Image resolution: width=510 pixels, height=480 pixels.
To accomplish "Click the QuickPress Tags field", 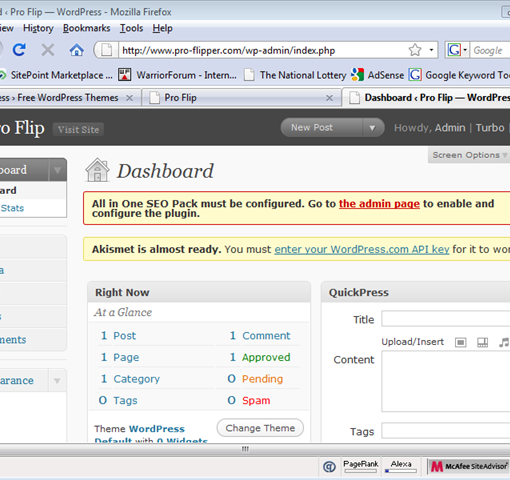I will pyautogui.click(x=446, y=431).
